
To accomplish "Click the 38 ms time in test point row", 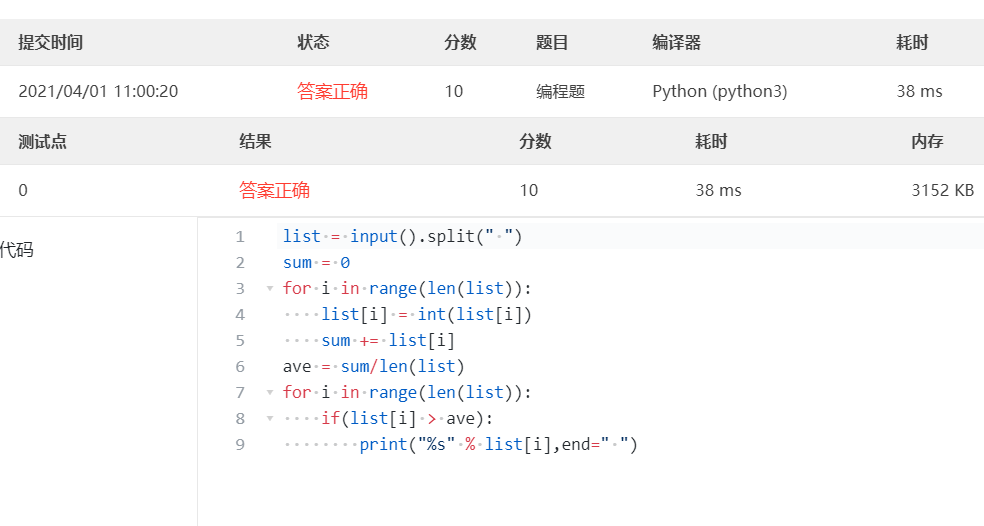I will pos(719,190).
